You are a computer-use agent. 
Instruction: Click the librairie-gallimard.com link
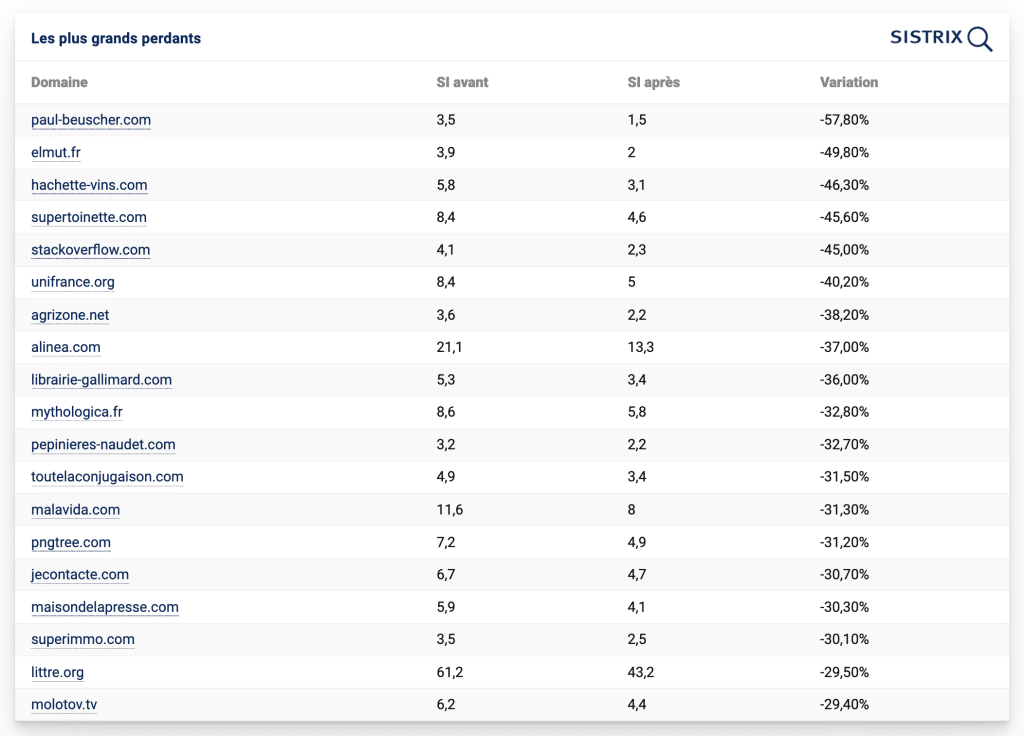(x=101, y=380)
